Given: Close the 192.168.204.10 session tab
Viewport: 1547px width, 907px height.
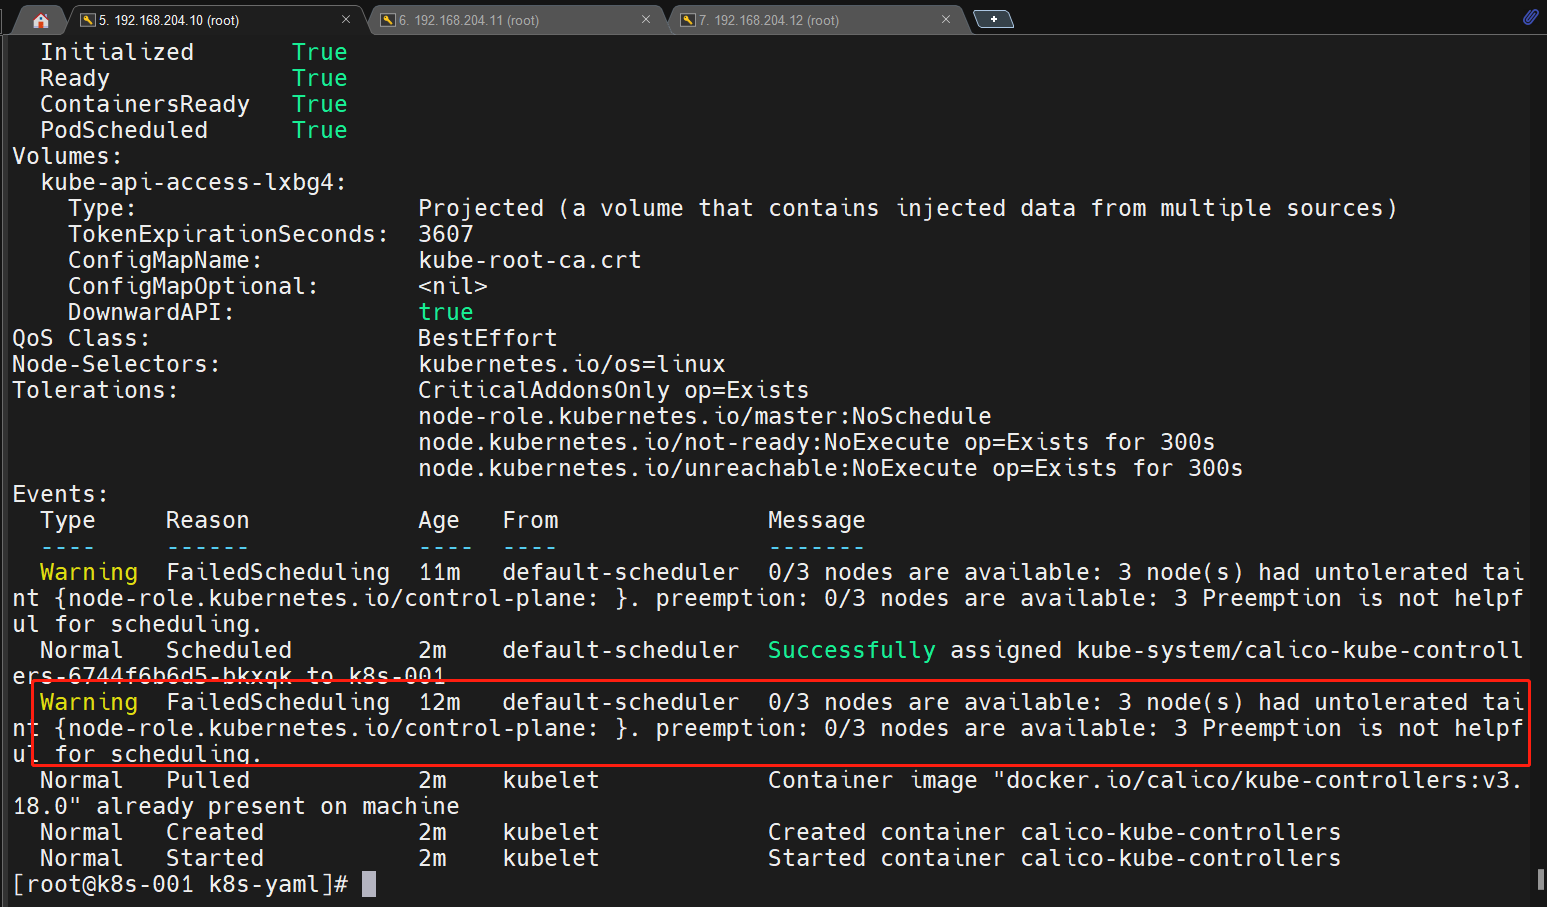Looking at the screenshot, I should (346, 19).
